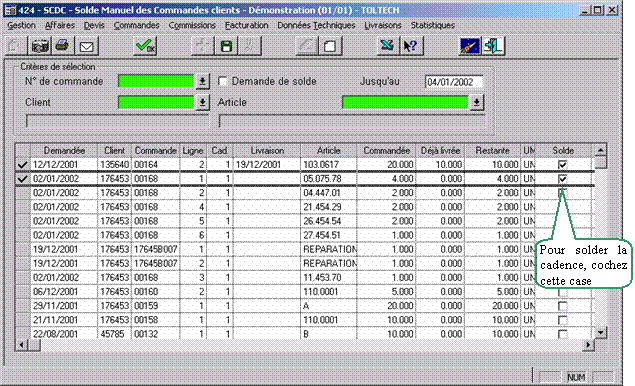Click the horizontal scrollbar left arrow
Screen dimensions: 635x386
click(x=21, y=345)
